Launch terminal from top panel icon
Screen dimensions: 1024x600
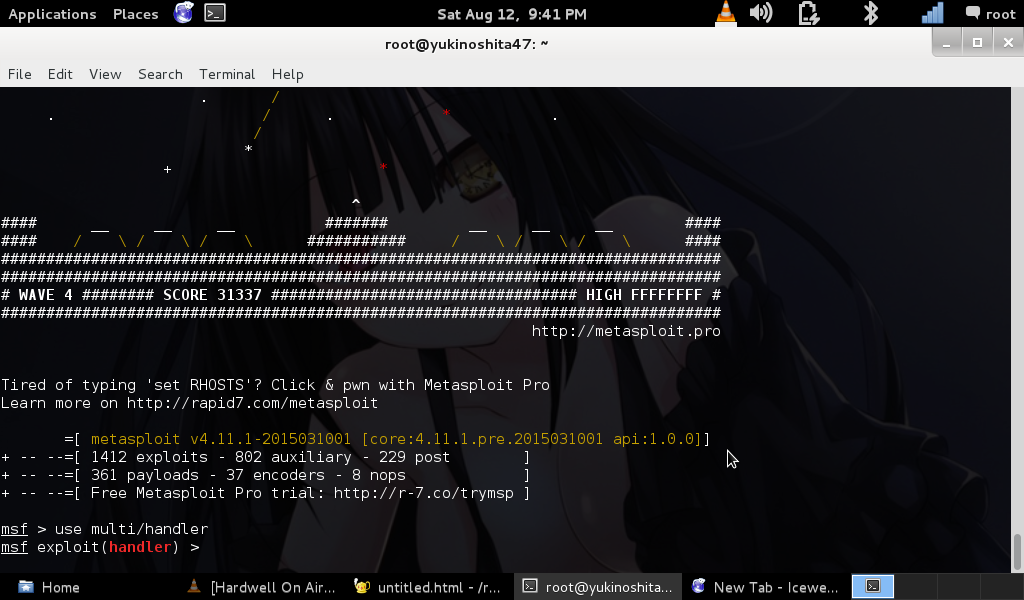coord(215,12)
